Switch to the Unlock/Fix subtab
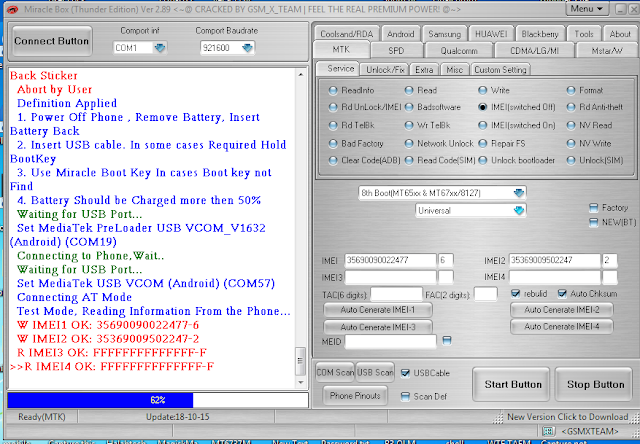Viewport: 640px width, 444px height. pyautogui.click(x=385, y=70)
